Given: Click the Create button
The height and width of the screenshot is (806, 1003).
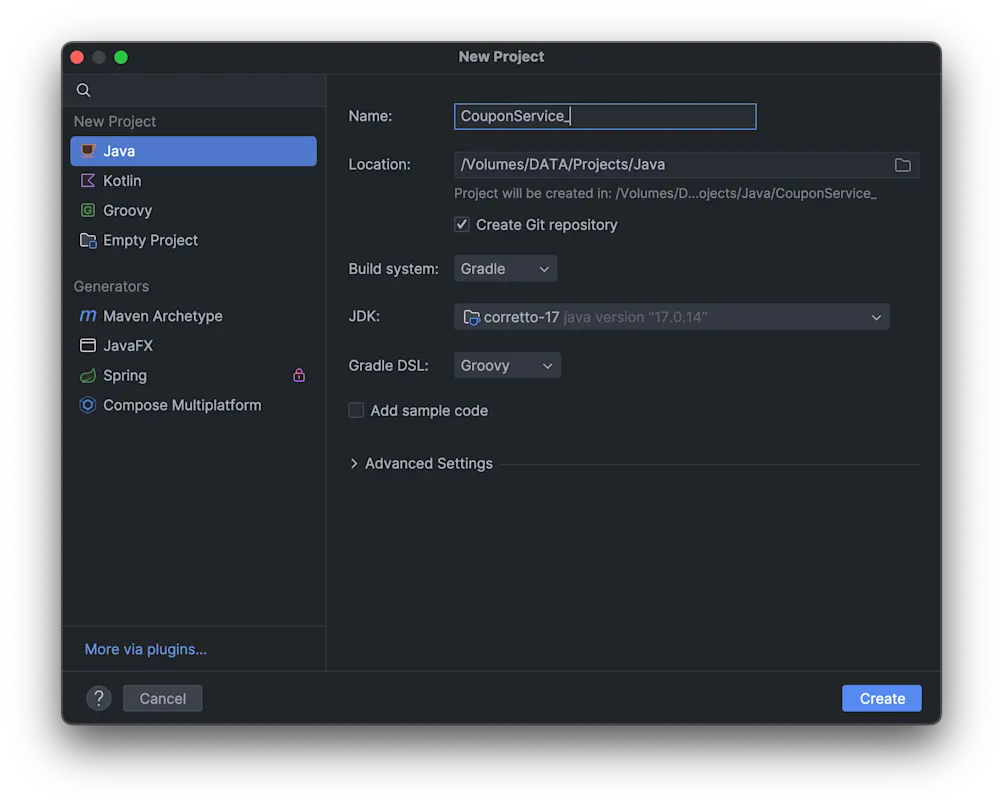Looking at the screenshot, I should click(881, 698).
